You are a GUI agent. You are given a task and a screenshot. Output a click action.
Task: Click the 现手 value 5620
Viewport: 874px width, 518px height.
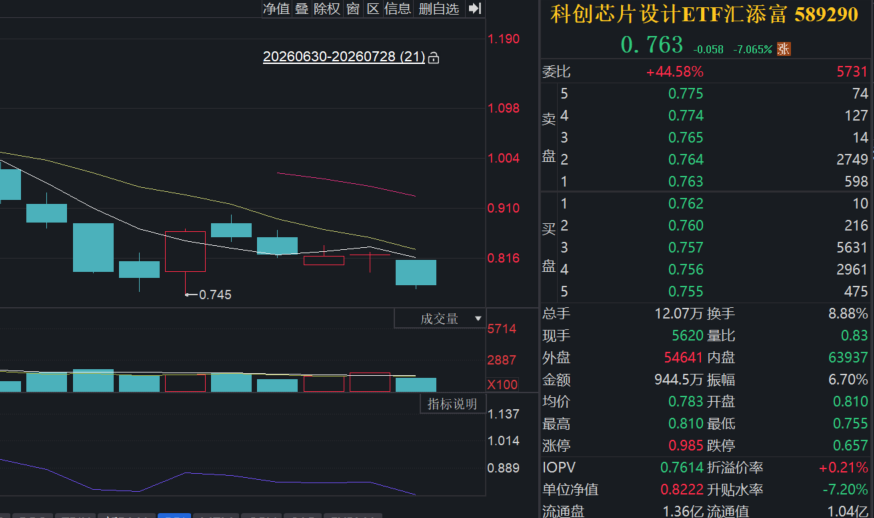tap(687, 336)
